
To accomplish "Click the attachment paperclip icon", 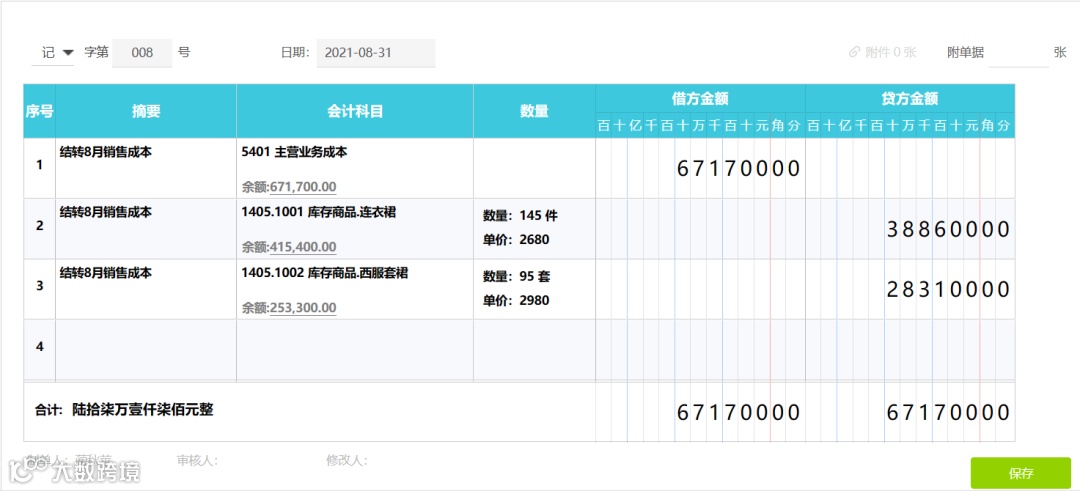I will click(854, 52).
